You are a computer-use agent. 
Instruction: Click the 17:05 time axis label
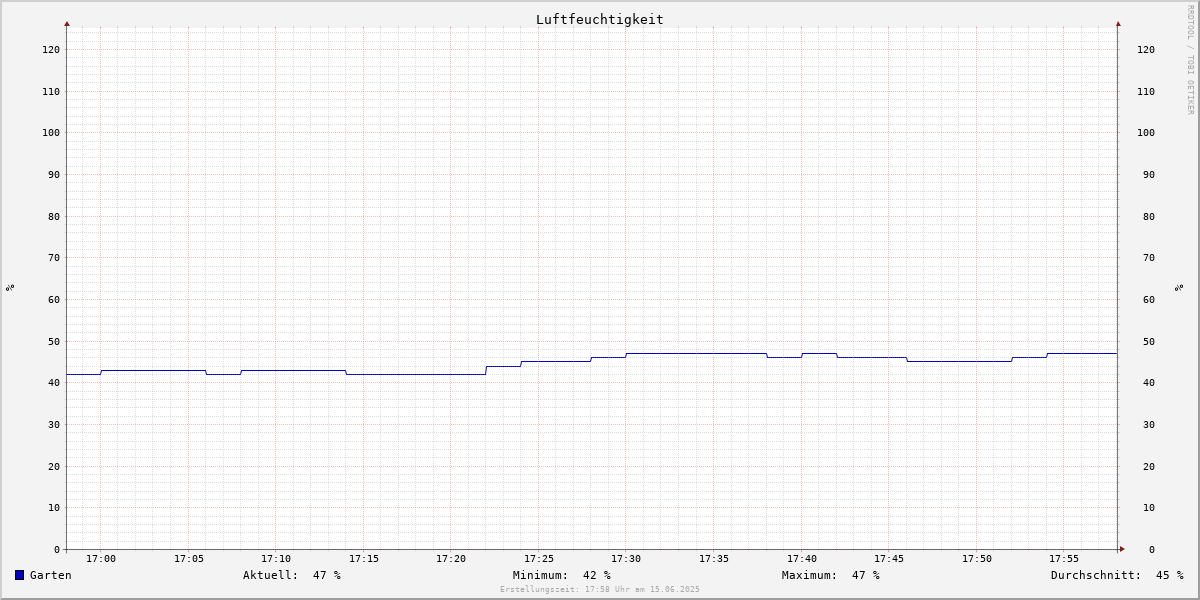189,559
